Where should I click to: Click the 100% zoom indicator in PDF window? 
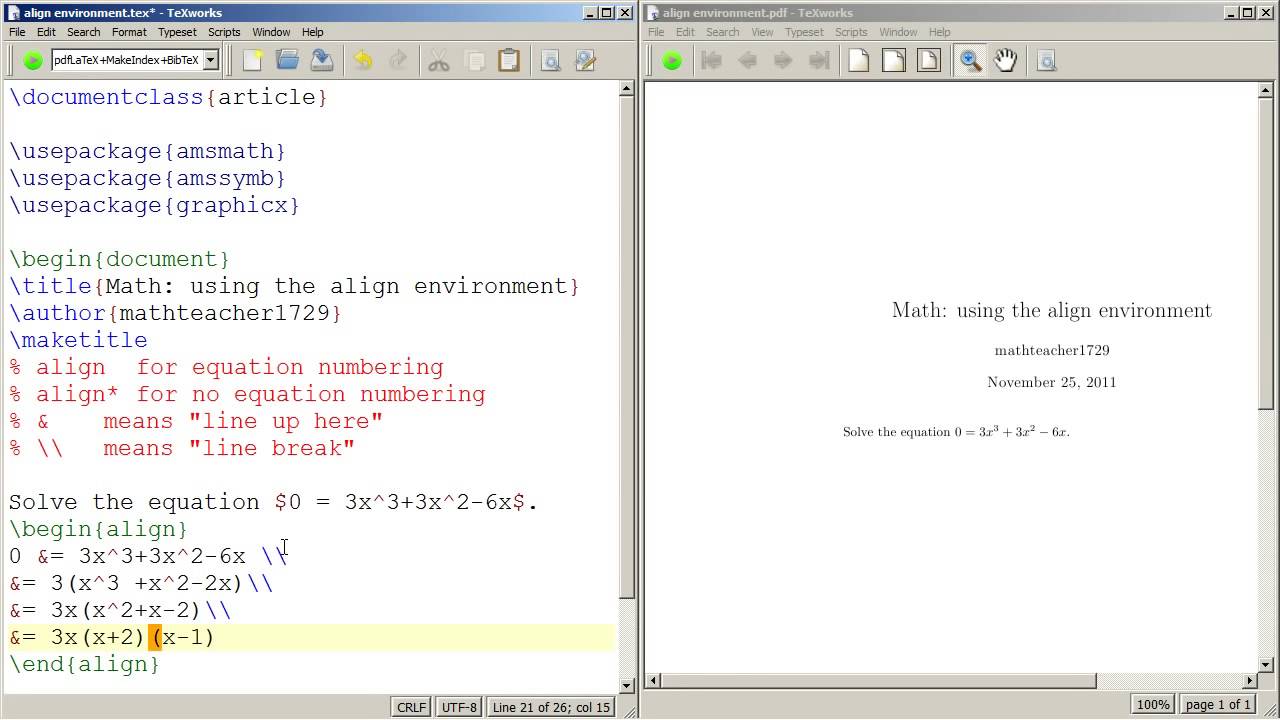1152,705
